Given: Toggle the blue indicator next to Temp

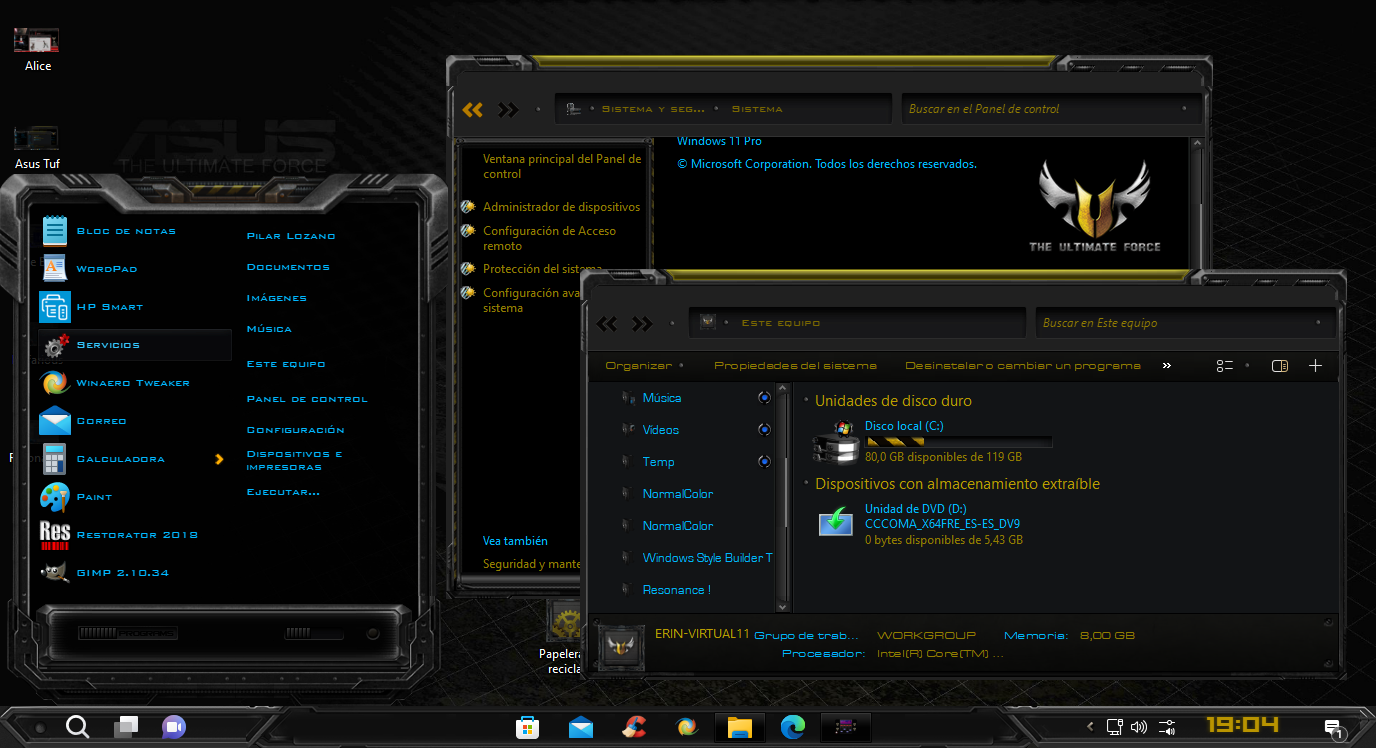Looking at the screenshot, I should pyautogui.click(x=764, y=461).
